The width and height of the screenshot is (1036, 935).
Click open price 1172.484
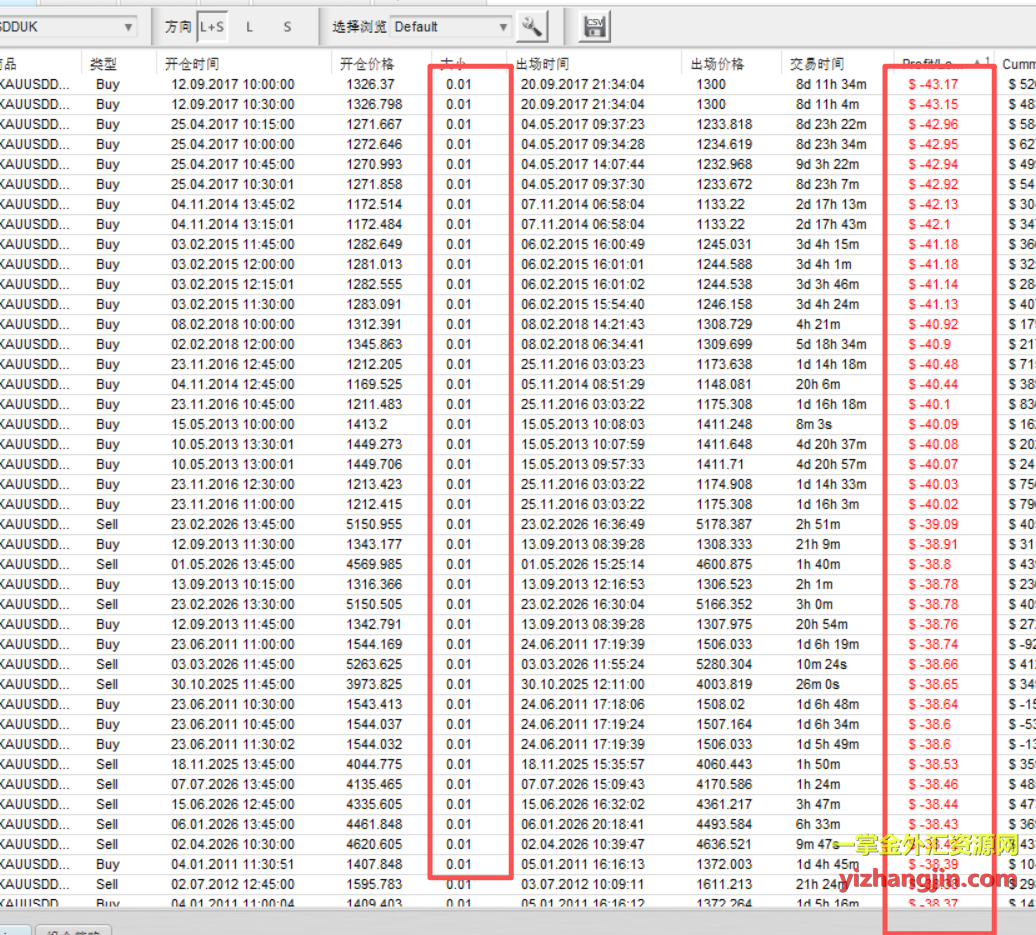pyautogui.click(x=374, y=224)
